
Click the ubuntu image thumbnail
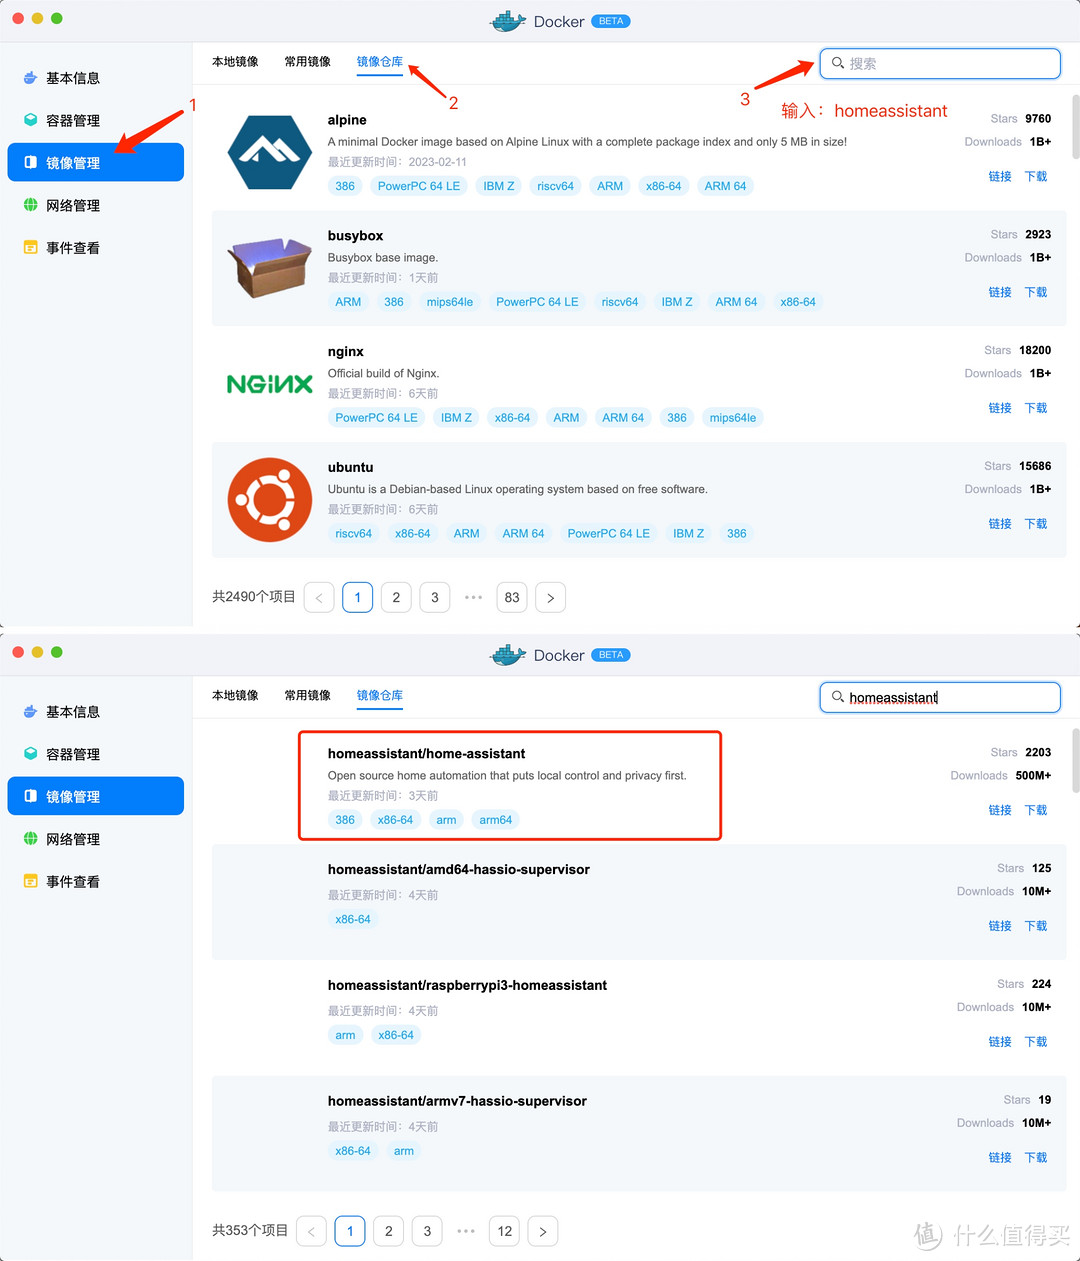[268, 500]
